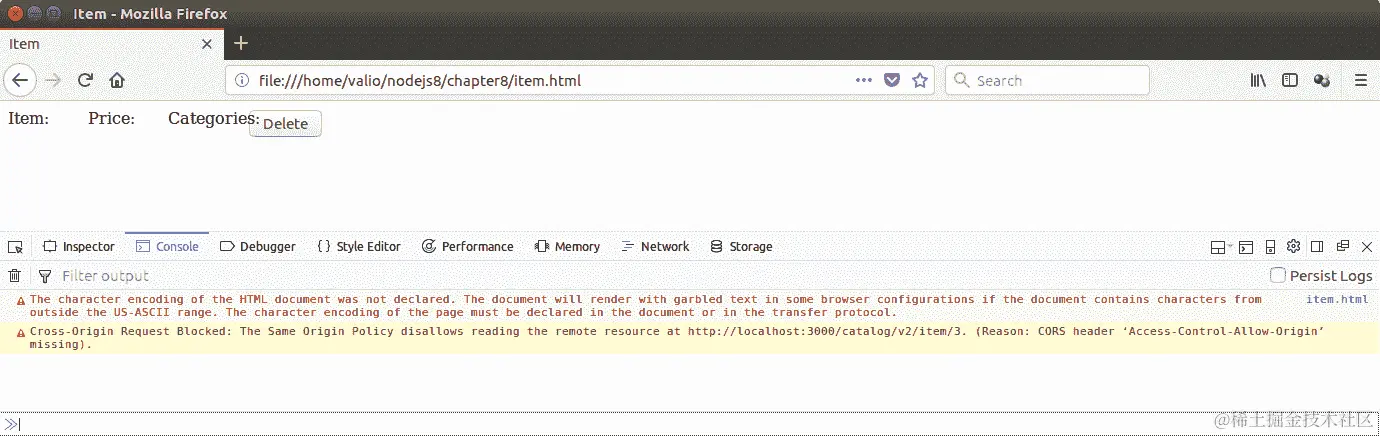Show devtools in a separate window
This screenshot has height=436, width=1380.
[x=1343, y=247]
